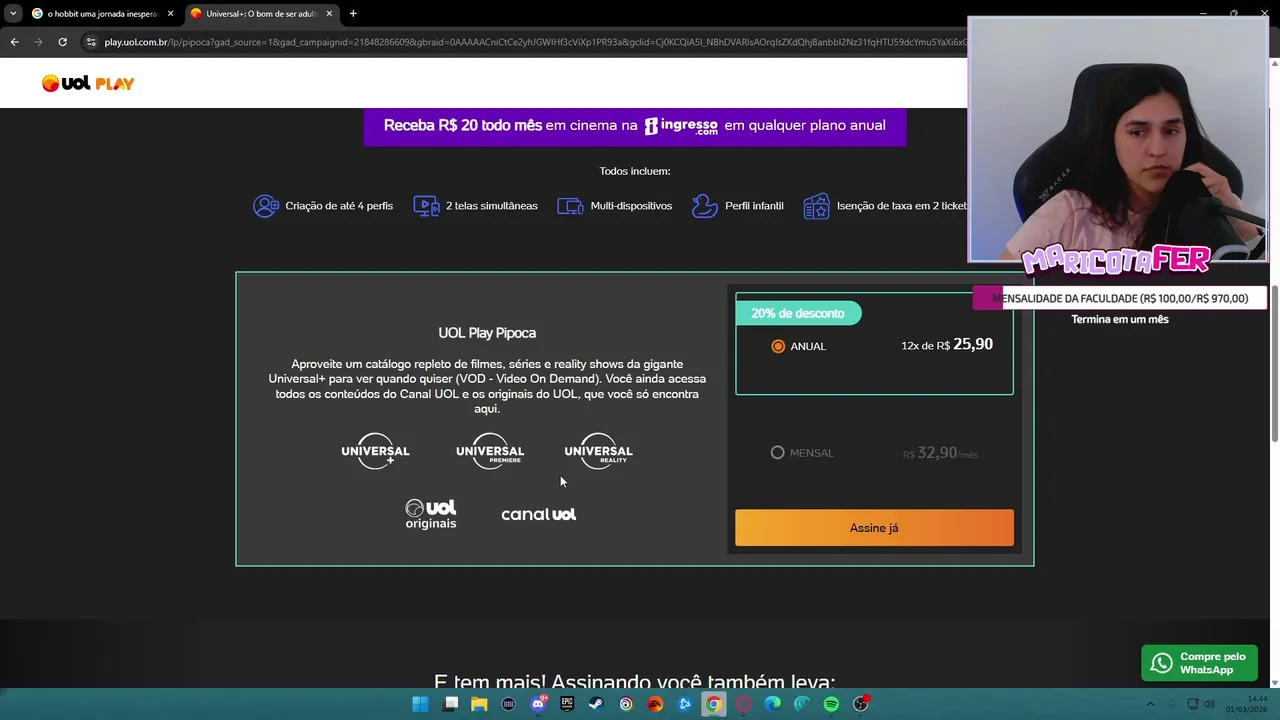Image resolution: width=1280 pixels, height=720 pixels.
Task: Click the Universal Reality logo
Action: coord(598,451)
